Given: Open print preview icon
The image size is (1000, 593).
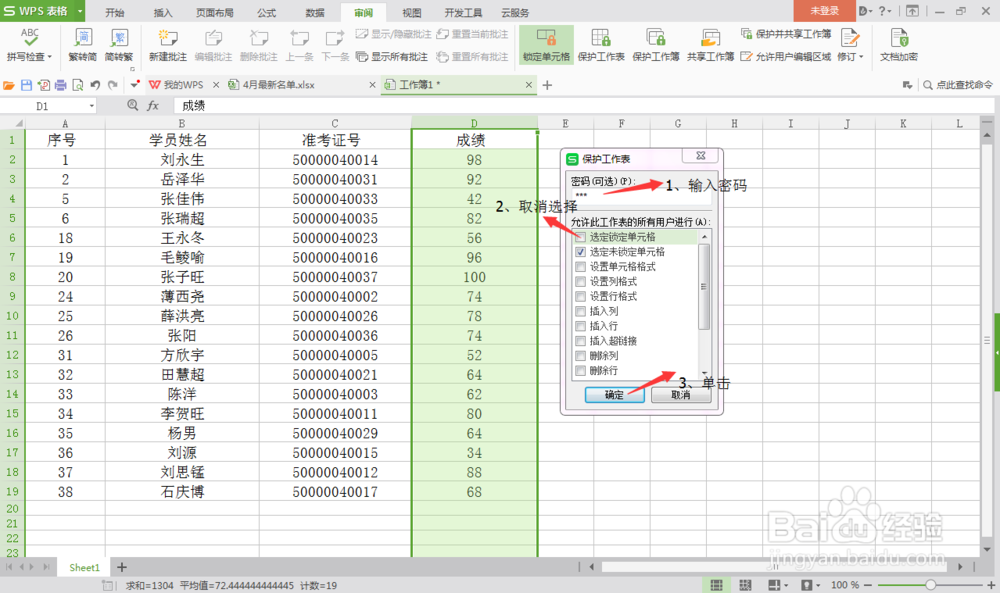Looking at the screenshot, I should click(78, 85).
